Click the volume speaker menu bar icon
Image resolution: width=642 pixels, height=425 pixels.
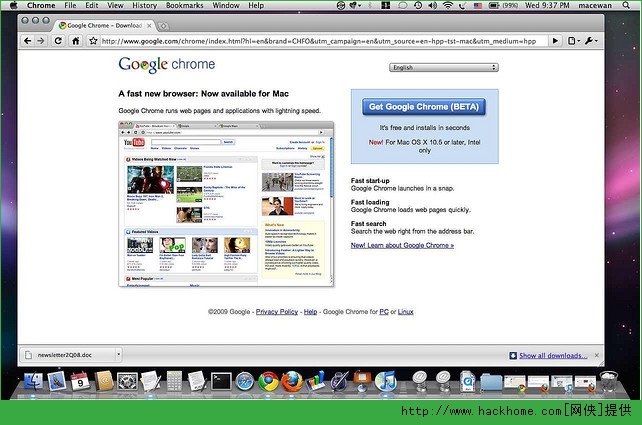click(432, 5)
